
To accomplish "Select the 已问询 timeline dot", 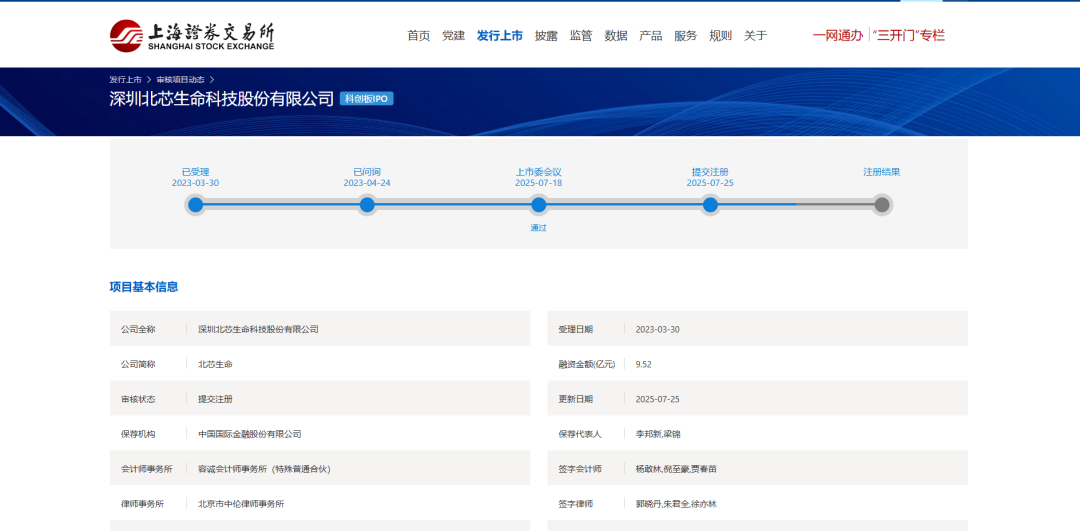I will [x=367, y=205].
